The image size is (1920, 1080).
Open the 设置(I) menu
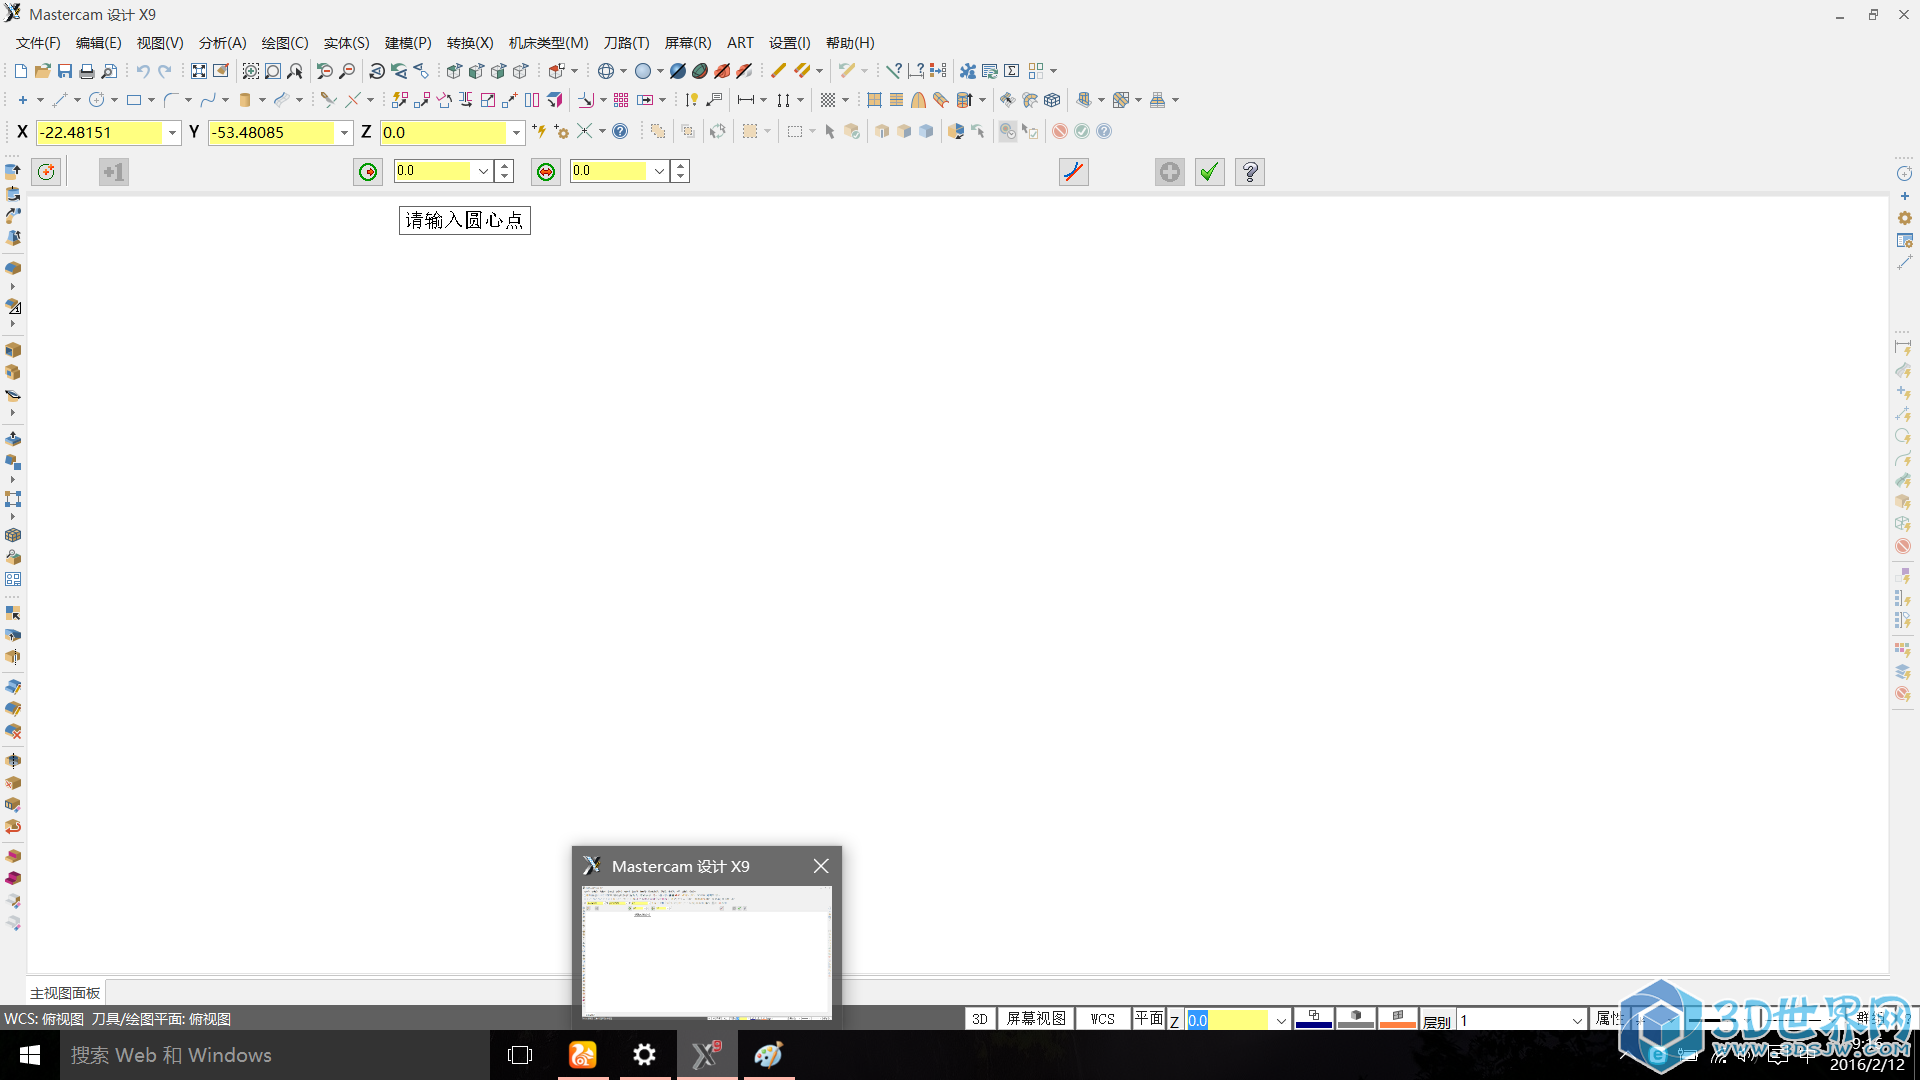[789, 43]
